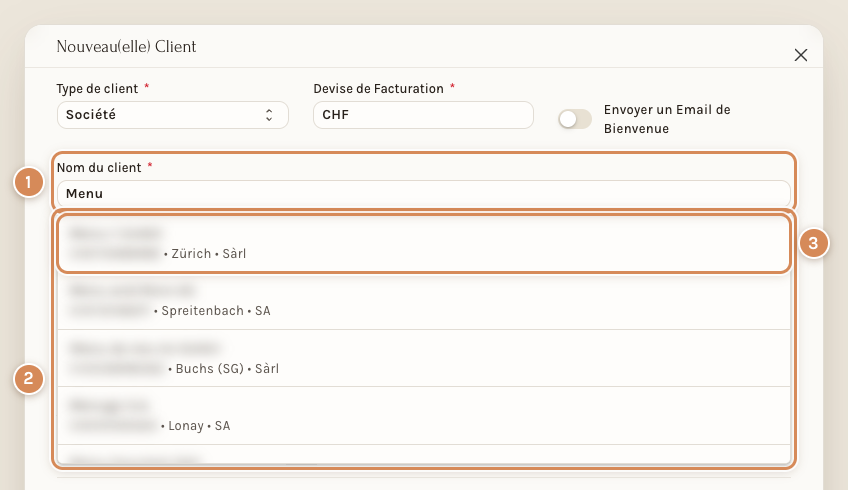Select the Spreitenbach SA suggestion

(x=423, y=301)
